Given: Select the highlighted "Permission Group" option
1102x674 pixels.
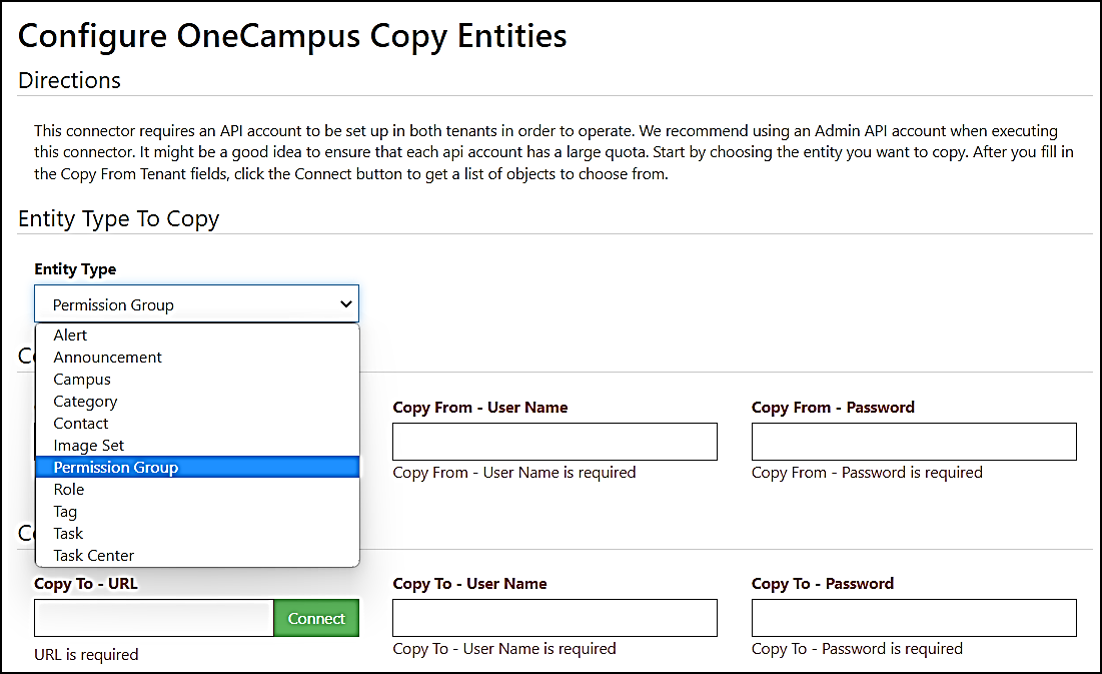Looking at the screenshot, I should pyautogui.click(x=115, y=467).
